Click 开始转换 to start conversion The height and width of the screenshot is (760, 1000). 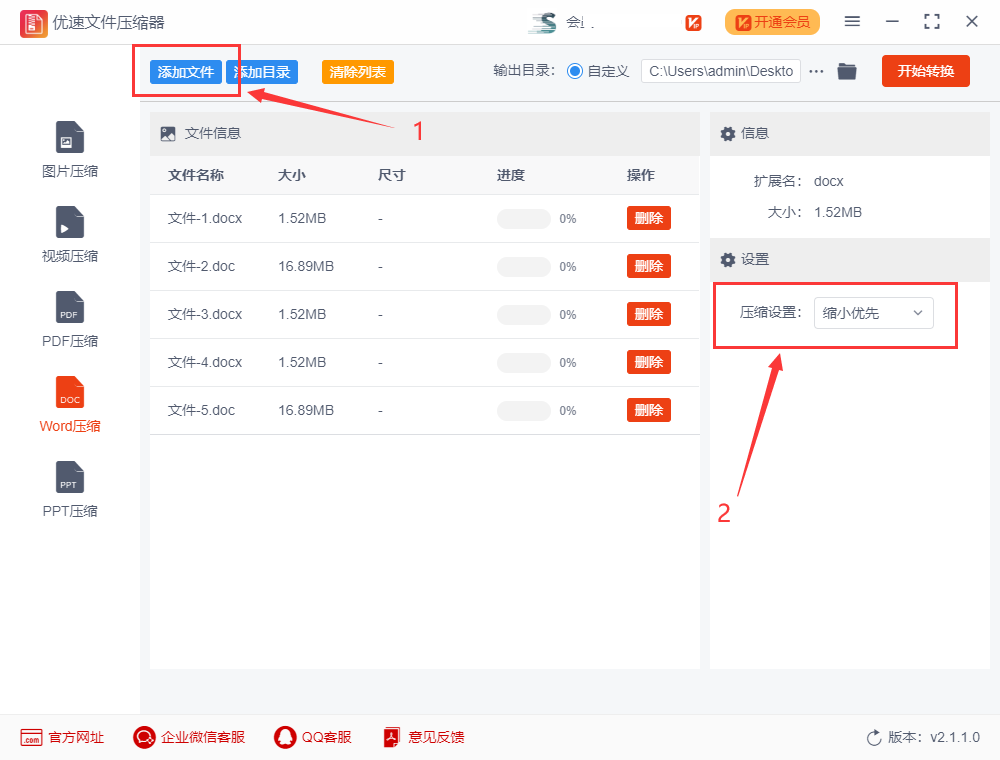point(925,71)
